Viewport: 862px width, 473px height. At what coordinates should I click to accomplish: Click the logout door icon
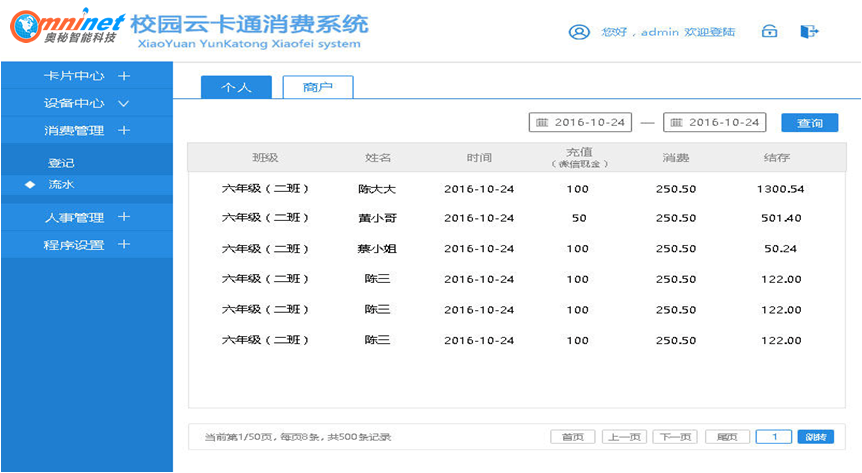click(809, 31)
